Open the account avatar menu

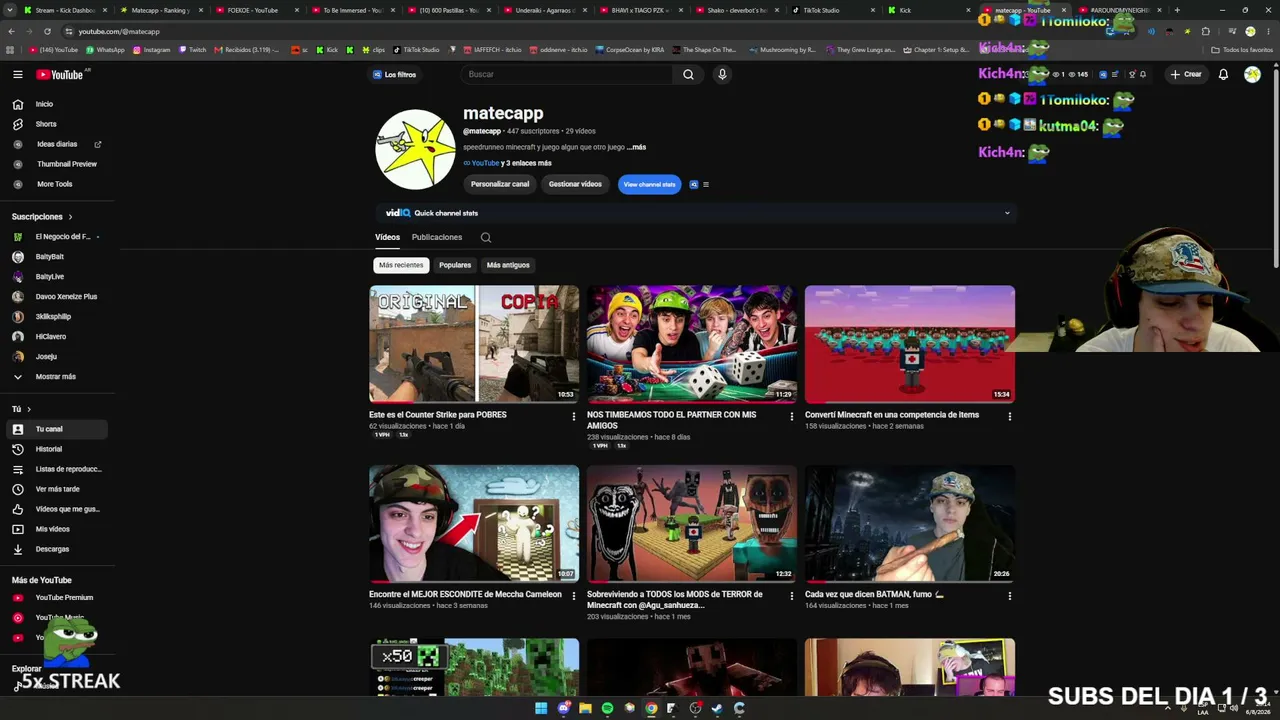click(x=1252, y=74)
